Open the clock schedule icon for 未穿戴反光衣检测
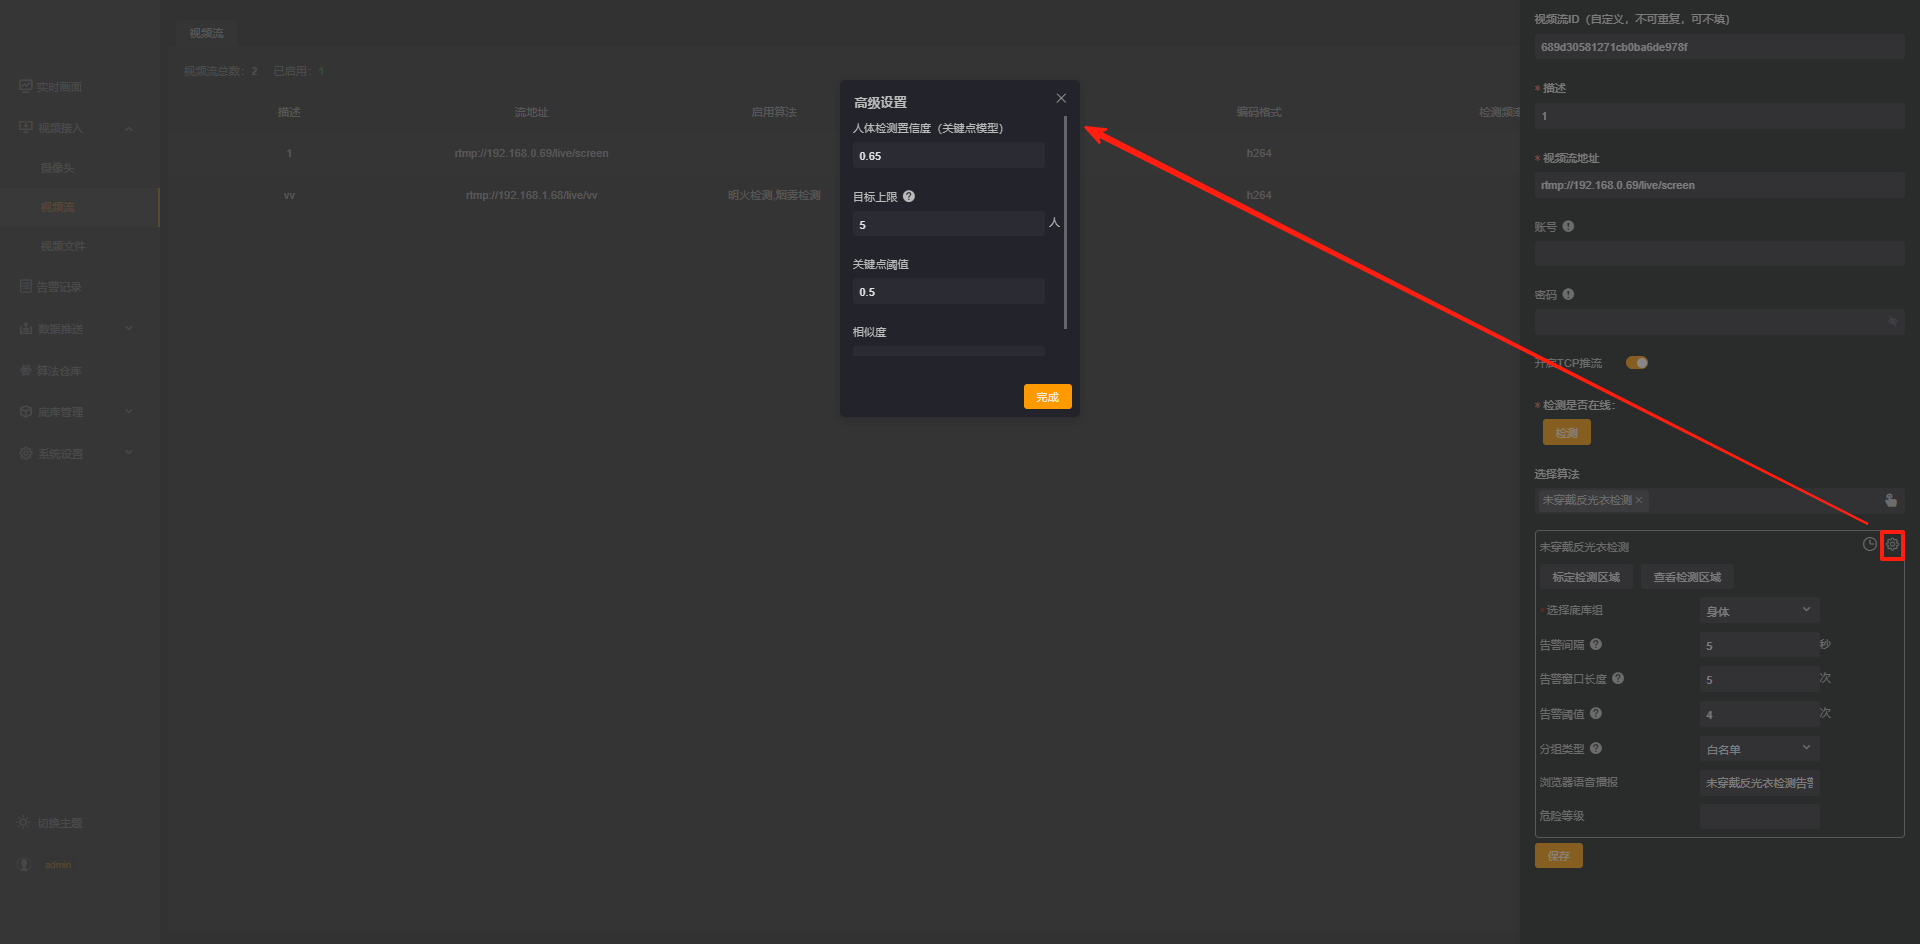Screen dimensions: 1920x944 1869,544
